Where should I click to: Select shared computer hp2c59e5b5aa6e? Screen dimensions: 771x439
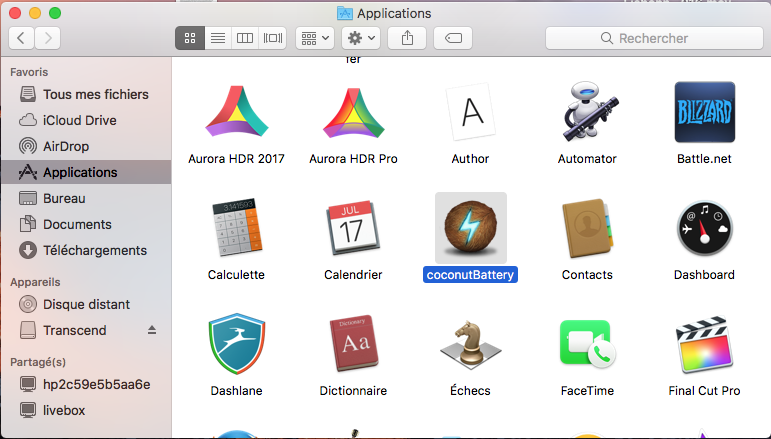(86, 384)
